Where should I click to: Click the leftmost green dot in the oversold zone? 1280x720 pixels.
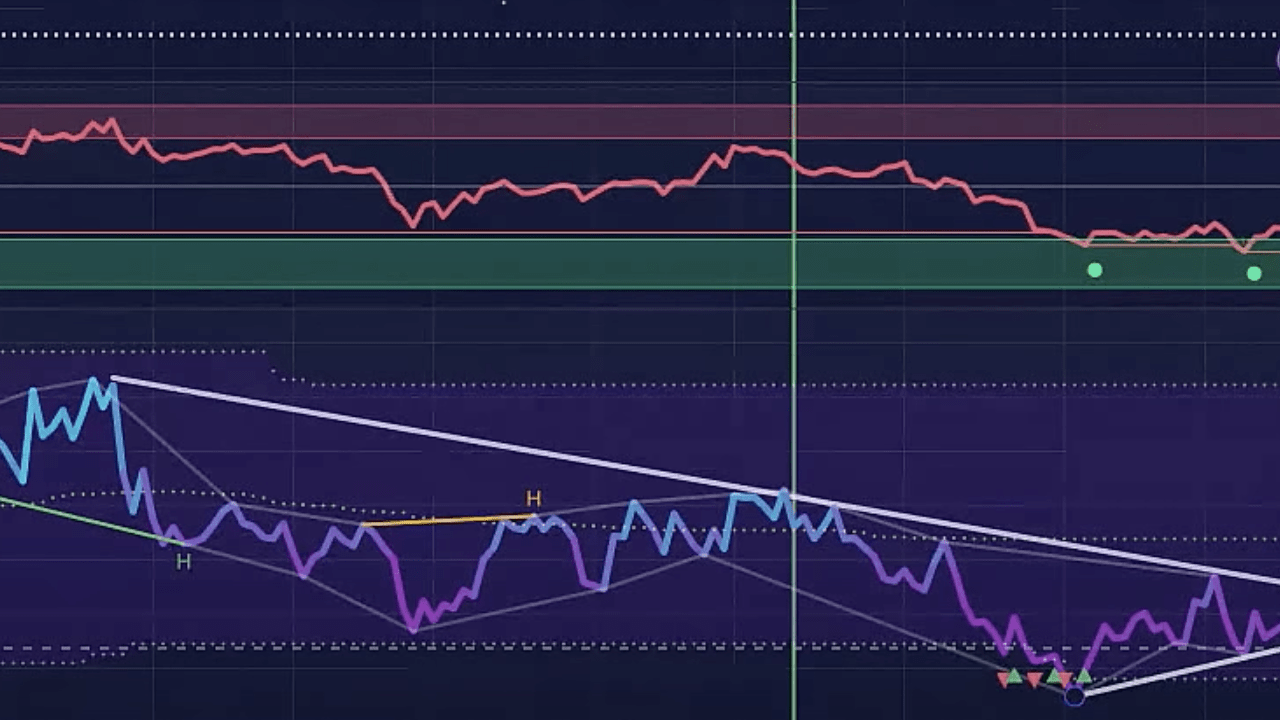1095,270
